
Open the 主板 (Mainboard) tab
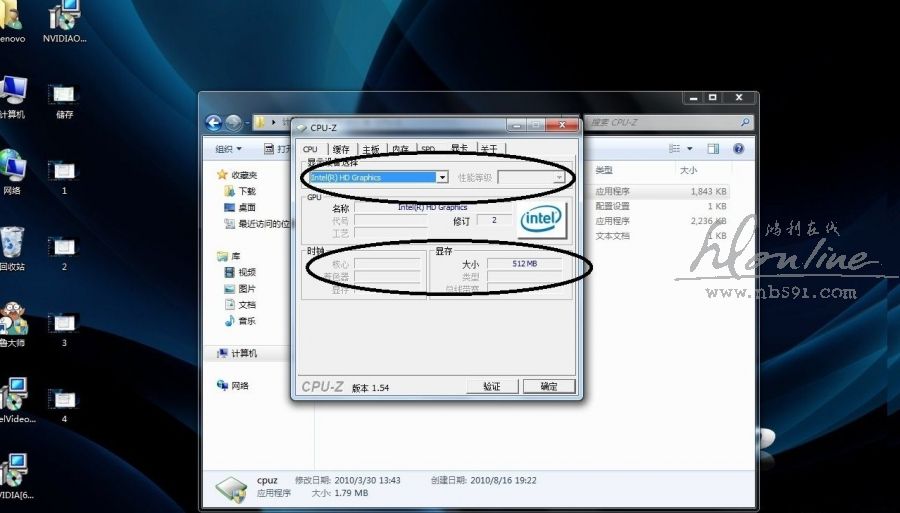tap(371, 149)
